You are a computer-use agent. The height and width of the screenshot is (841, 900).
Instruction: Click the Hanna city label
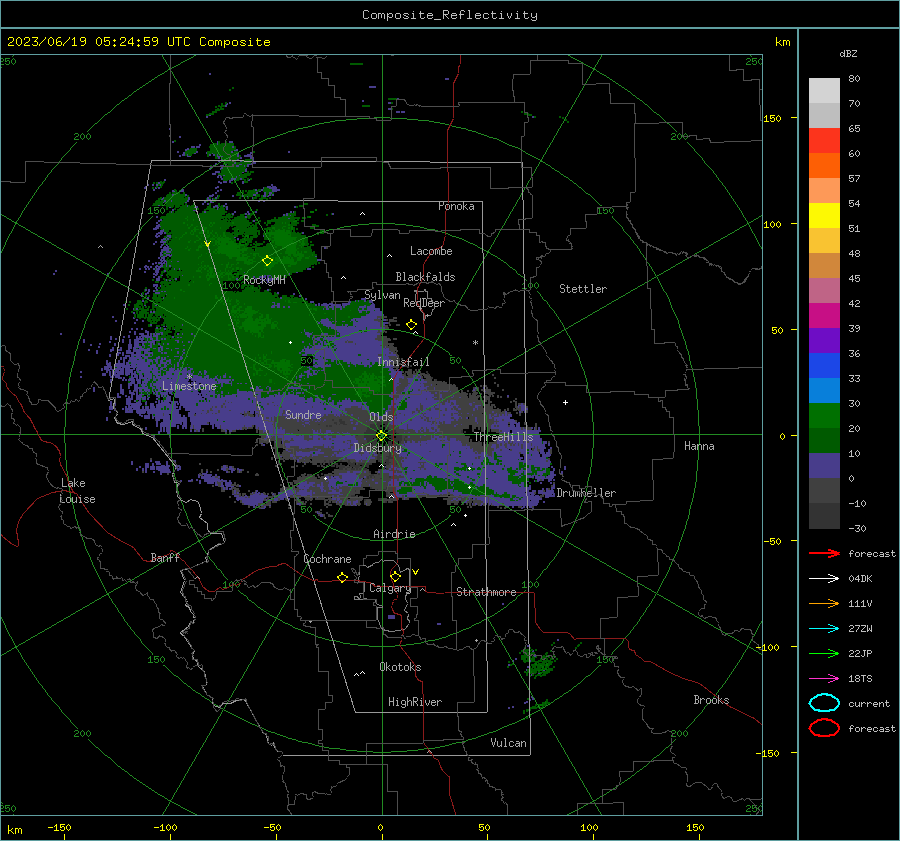pyautogui.click(x=699, y=446)
